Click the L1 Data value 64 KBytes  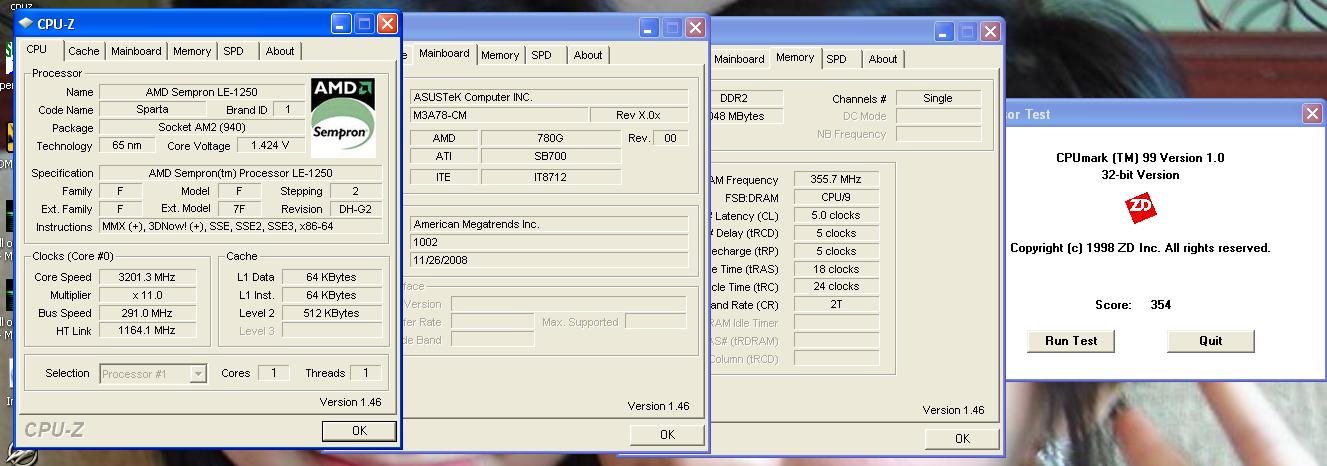(x=332, y=277)
